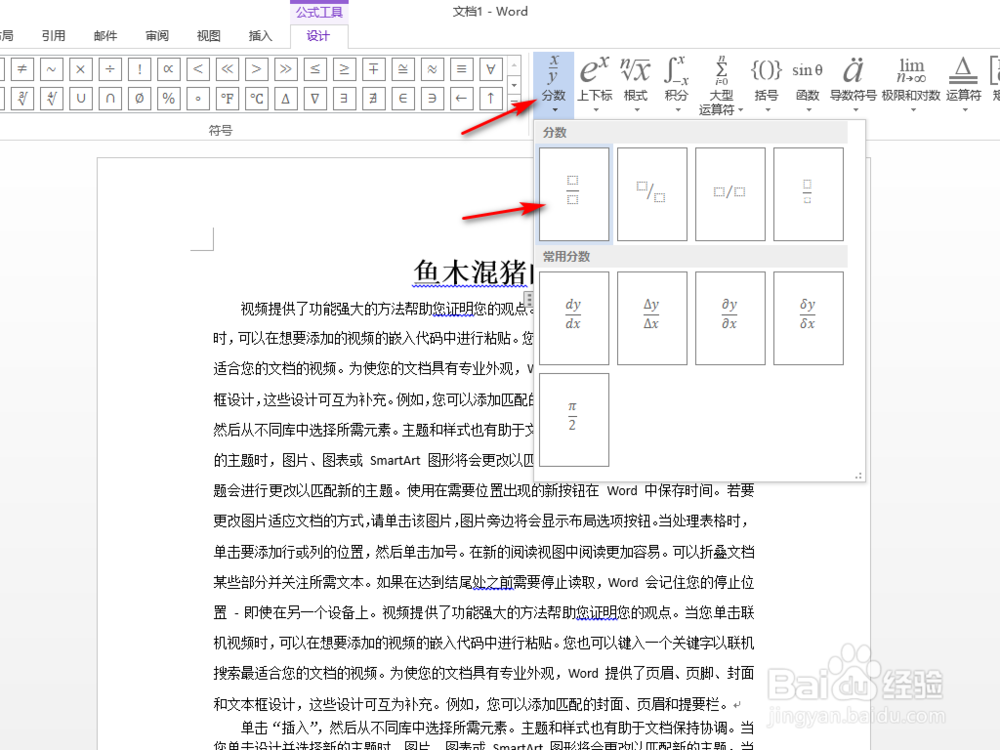Image resolution: width=1000 pixels, height=750 pixels.
Task: Switch to the 引用 tab
Action: [54, 36]
